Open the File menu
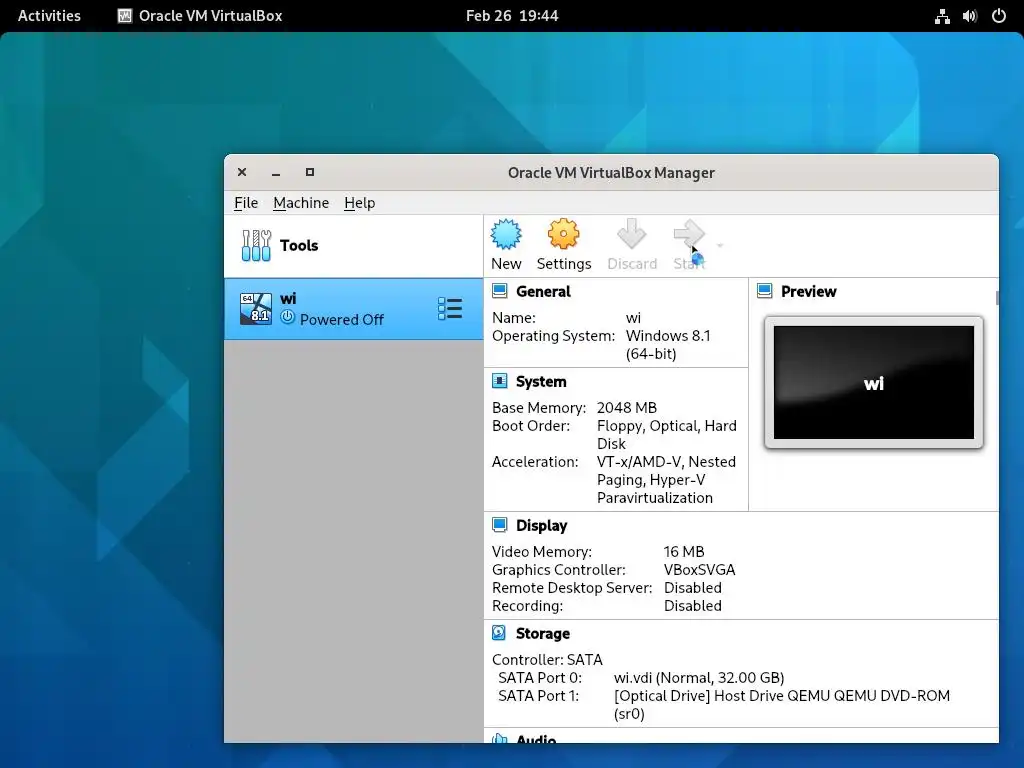1024x768 pixels. coord(246,202)
